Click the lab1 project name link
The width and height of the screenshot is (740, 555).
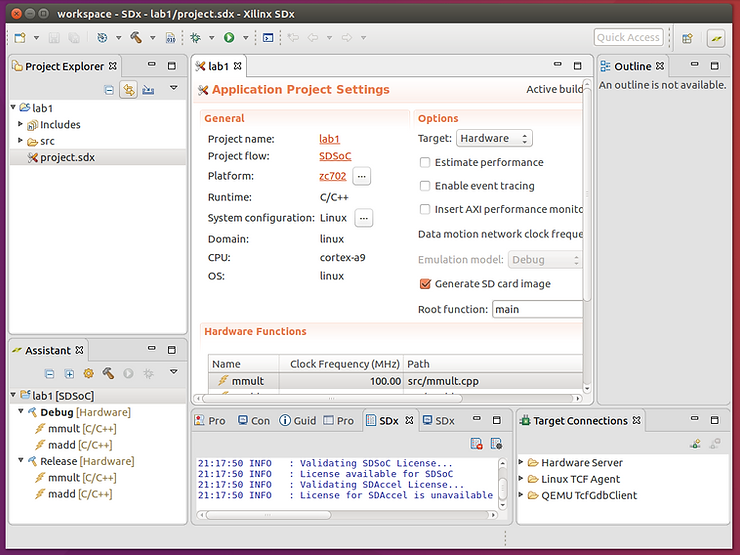(x=329, y=139)
